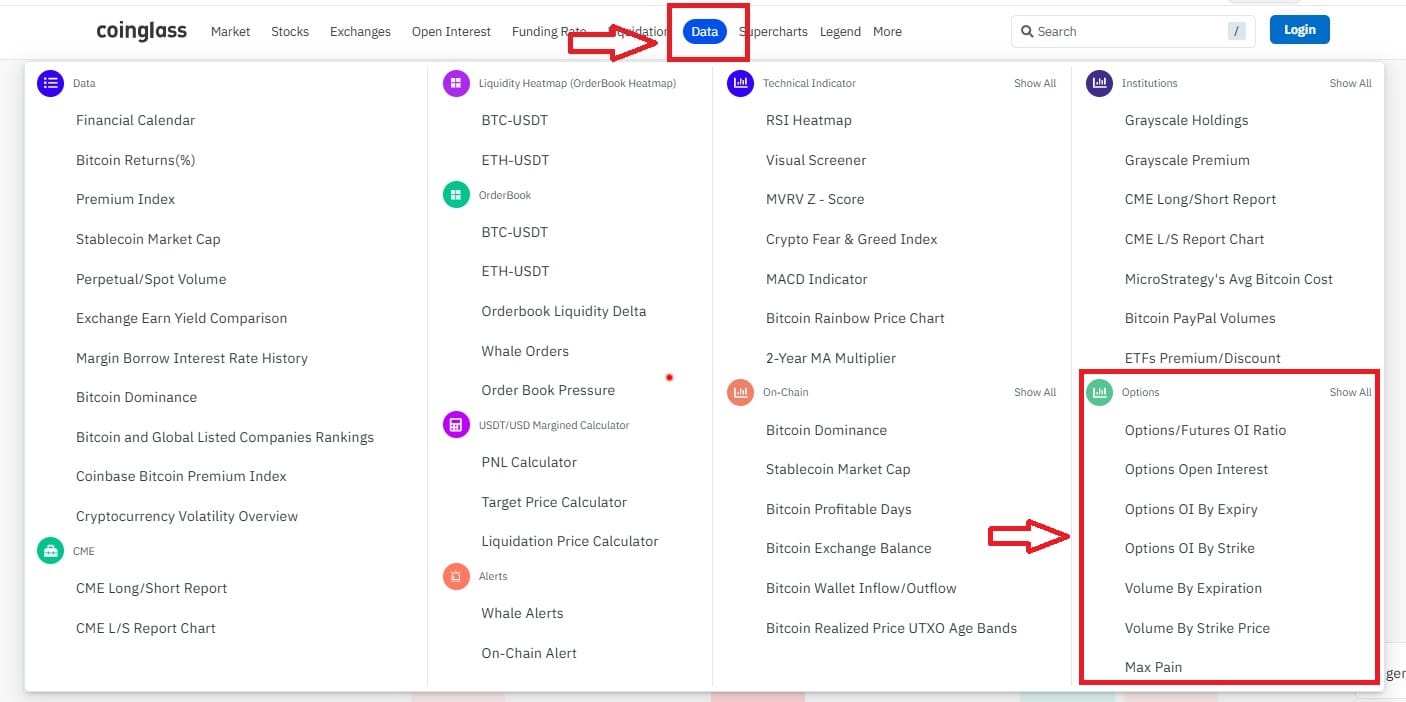1406x702 pixels.
Task: Click the OrderBook section grid icon
Action: click(456, 194)
